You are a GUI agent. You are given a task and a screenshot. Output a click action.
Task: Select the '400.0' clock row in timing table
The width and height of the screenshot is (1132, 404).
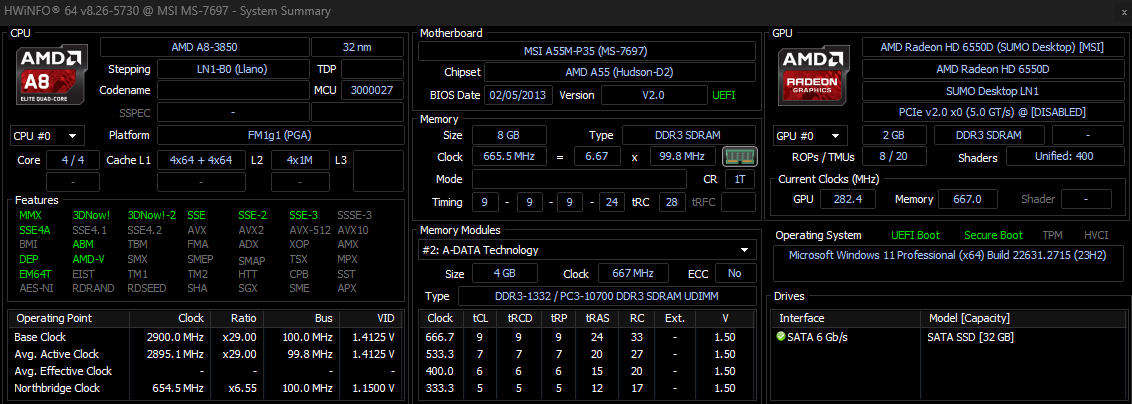pyautogui.click(x=587, y=371)
